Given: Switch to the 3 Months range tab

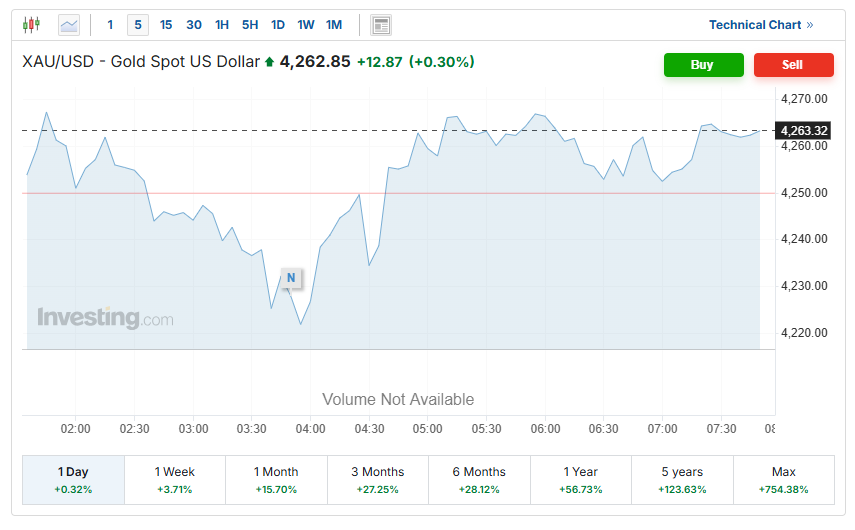Looking at the screenshot, I should (378, 480).
